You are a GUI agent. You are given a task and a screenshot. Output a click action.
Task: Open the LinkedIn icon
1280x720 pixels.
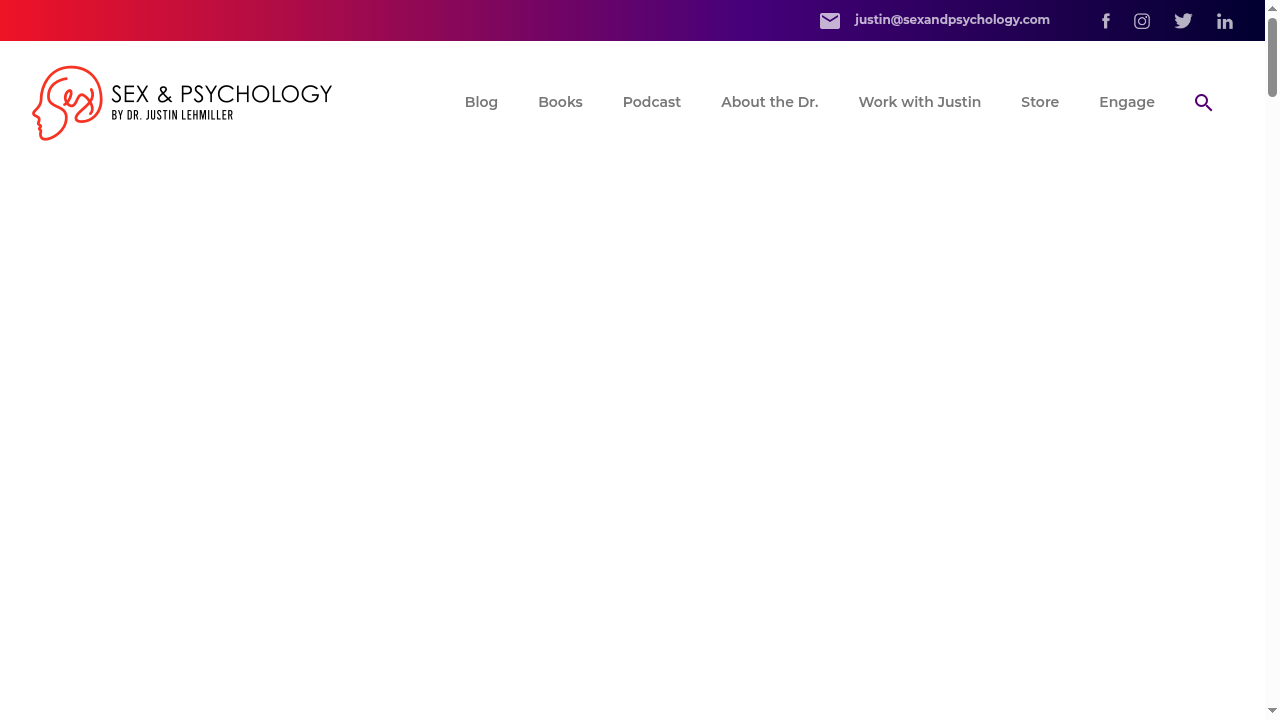[1225, 20]
